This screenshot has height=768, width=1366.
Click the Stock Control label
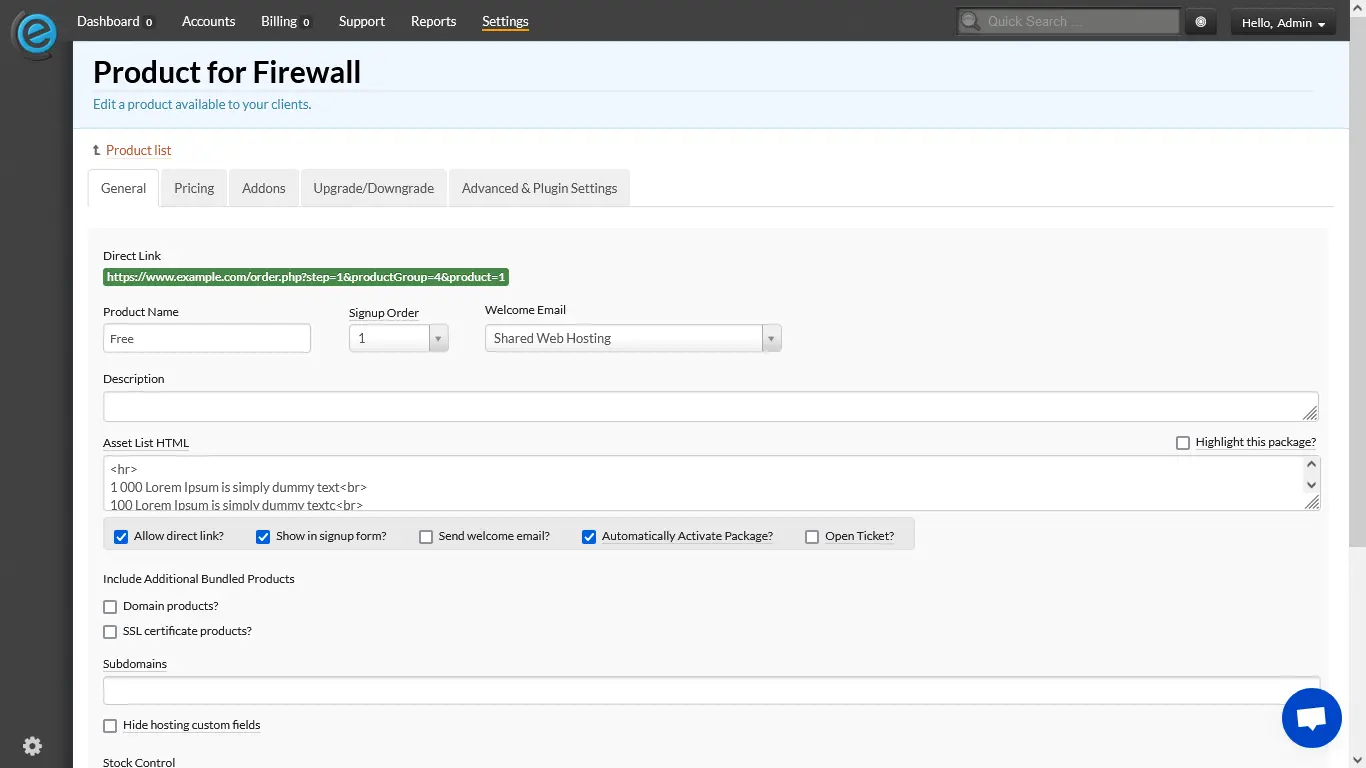[139, 762]
